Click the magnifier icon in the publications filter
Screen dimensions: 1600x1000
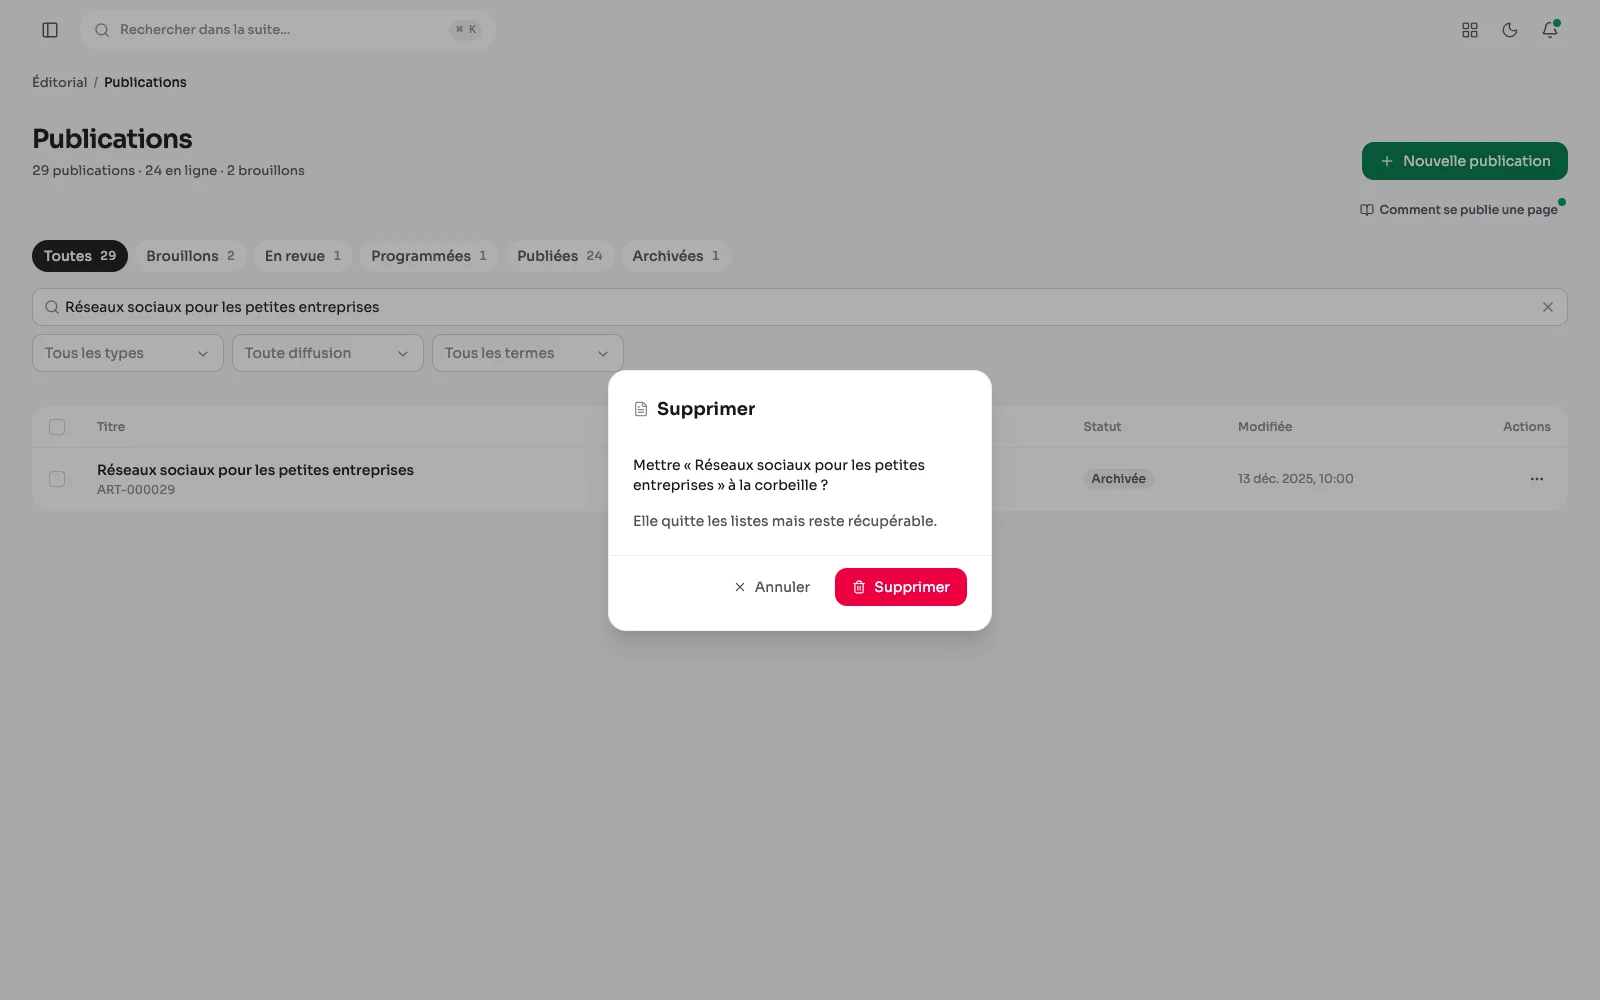52,307
